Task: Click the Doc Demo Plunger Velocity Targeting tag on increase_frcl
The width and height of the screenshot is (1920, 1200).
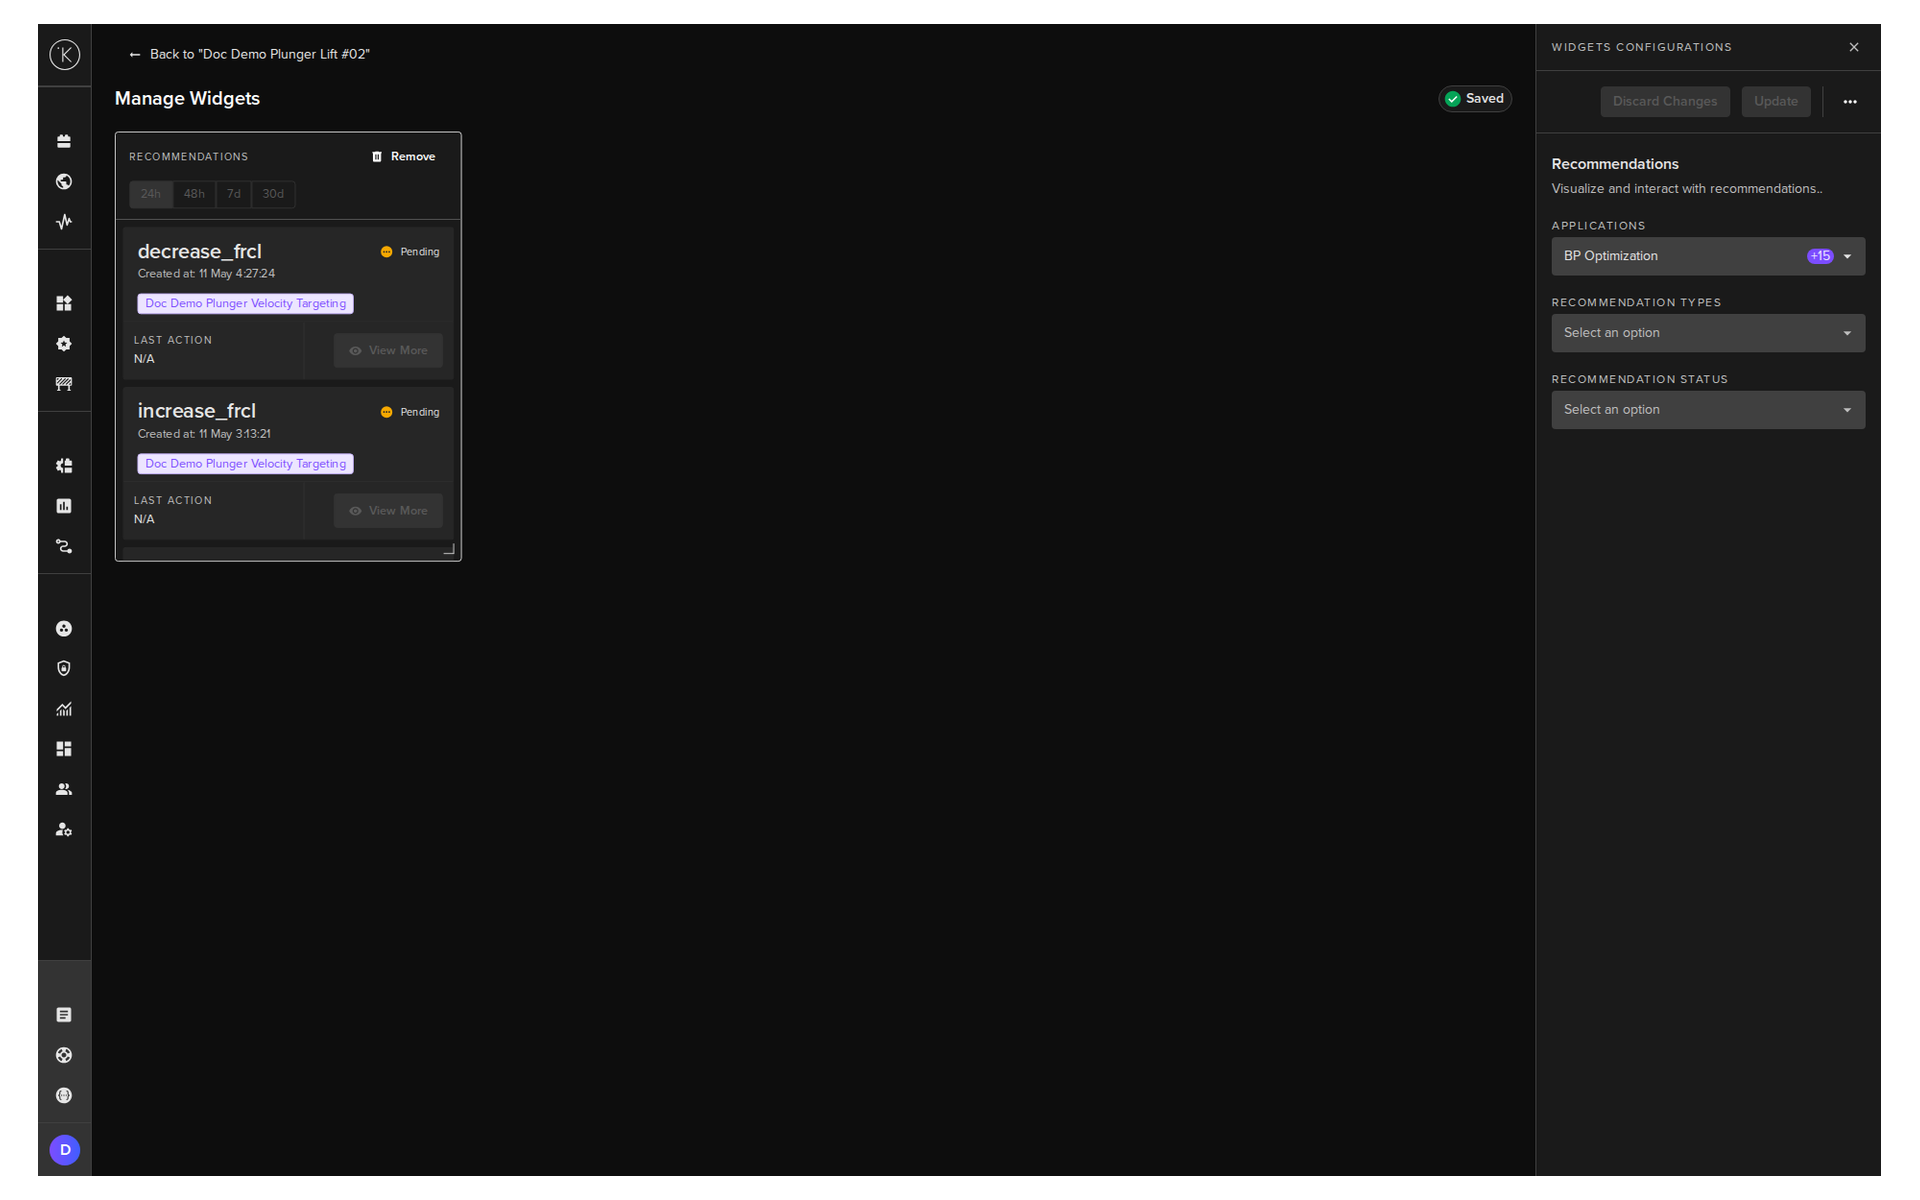Action: click(245, 464)
